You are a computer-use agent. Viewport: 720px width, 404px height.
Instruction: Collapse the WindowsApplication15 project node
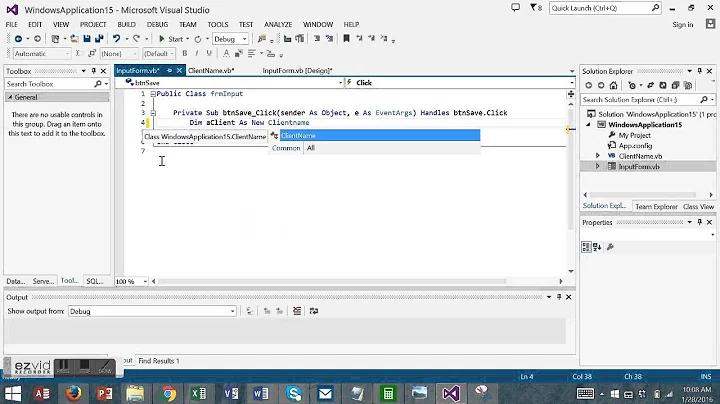pyautogui.click(x=588, y=124)
